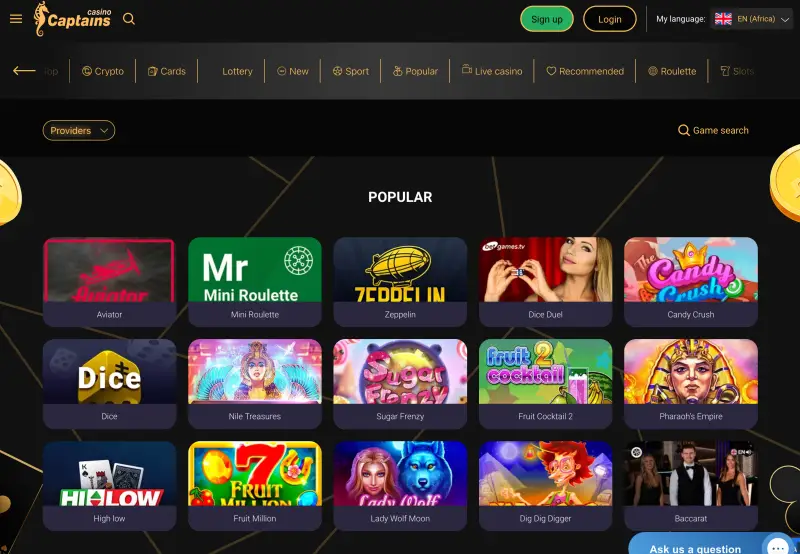800x554 pixels.
Task: Select the Crypto category
Action: pyautogui.click(x=103, y=71)
